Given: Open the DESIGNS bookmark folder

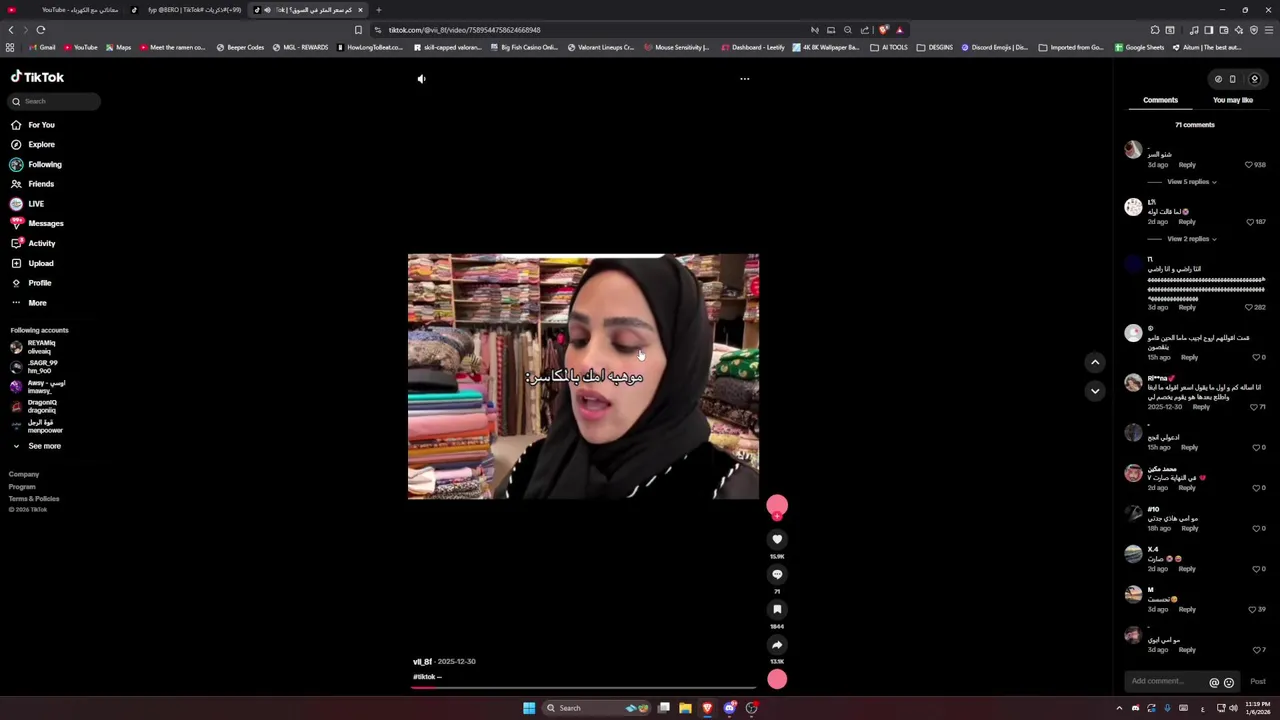Looking at the screenshot, I should coord(934,47).
